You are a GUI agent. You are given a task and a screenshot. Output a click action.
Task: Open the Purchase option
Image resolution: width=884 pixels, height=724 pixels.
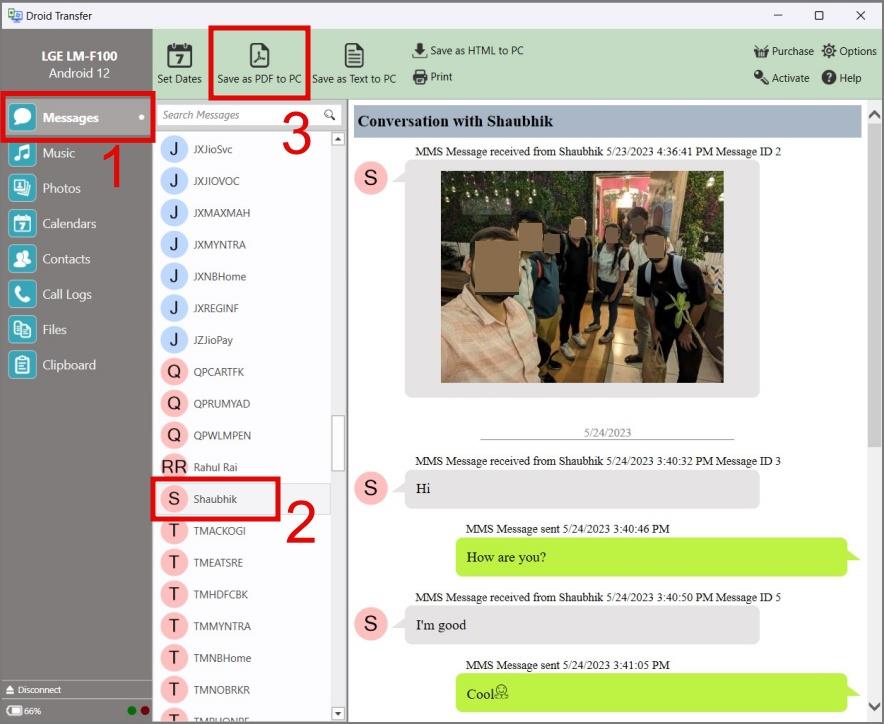click(784, 51)
